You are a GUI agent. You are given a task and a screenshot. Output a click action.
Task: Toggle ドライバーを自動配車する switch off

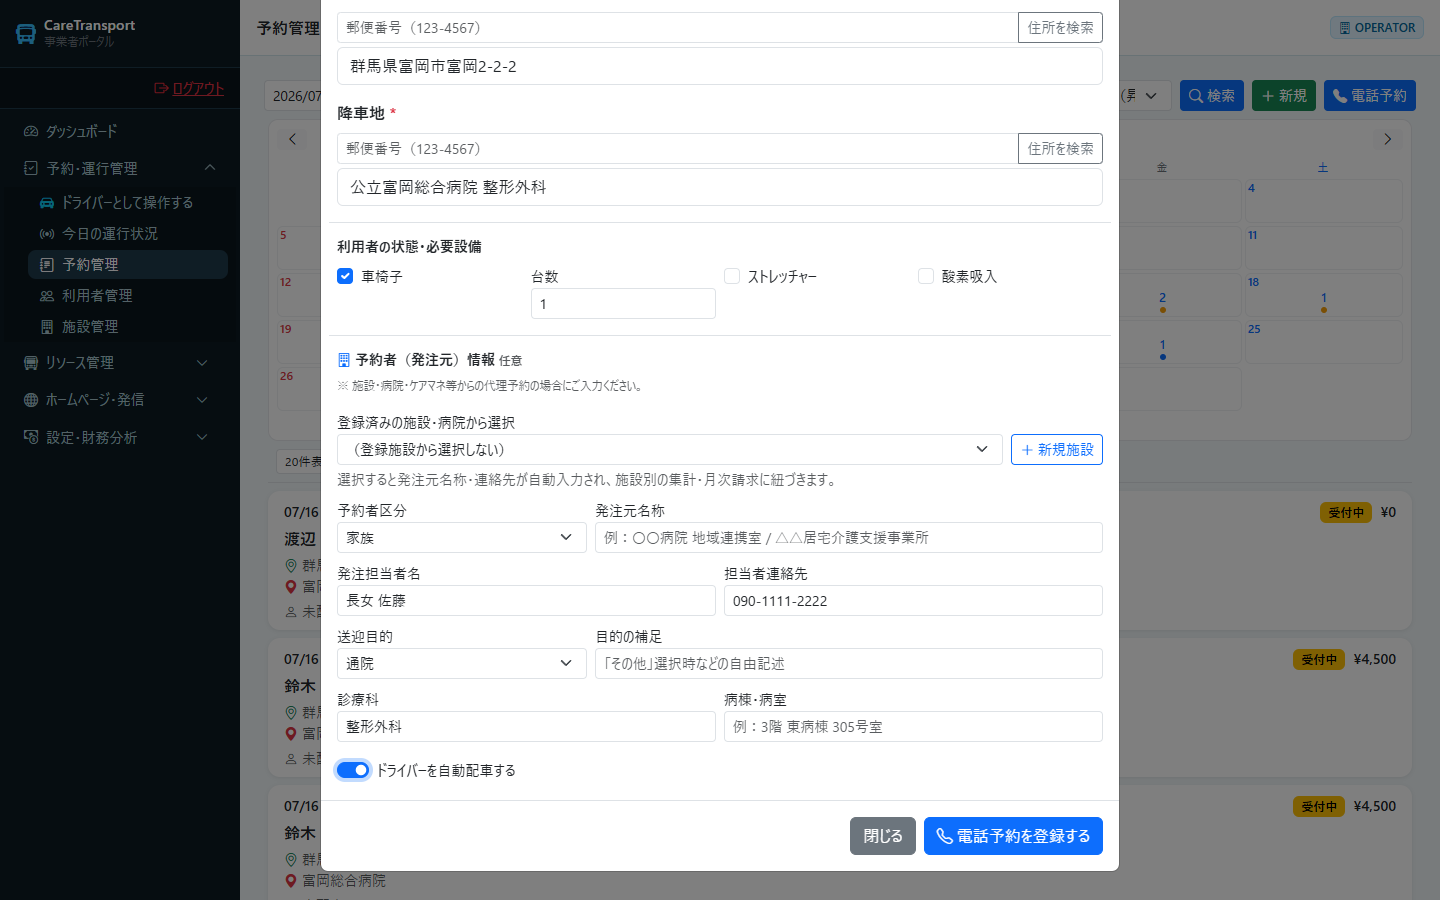353,770
